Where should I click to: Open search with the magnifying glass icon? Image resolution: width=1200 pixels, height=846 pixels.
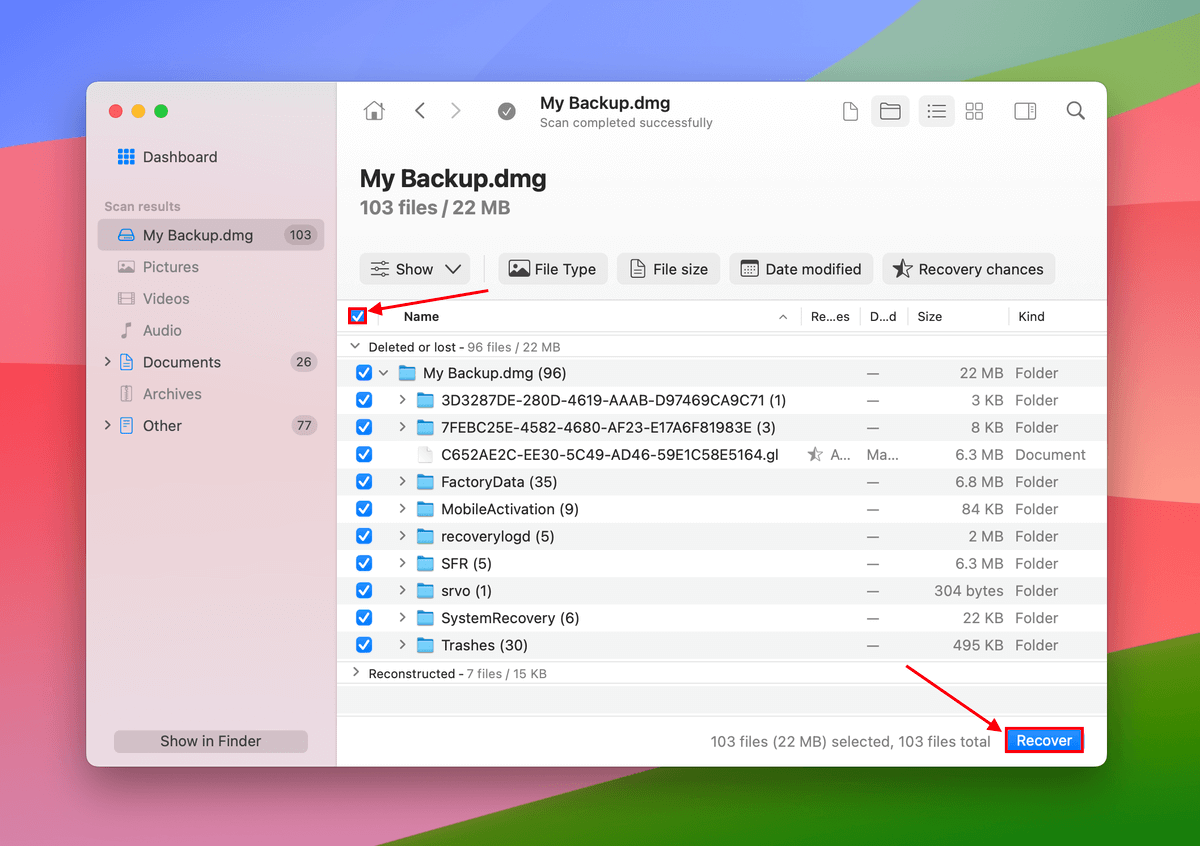[x=1075, y=111]
